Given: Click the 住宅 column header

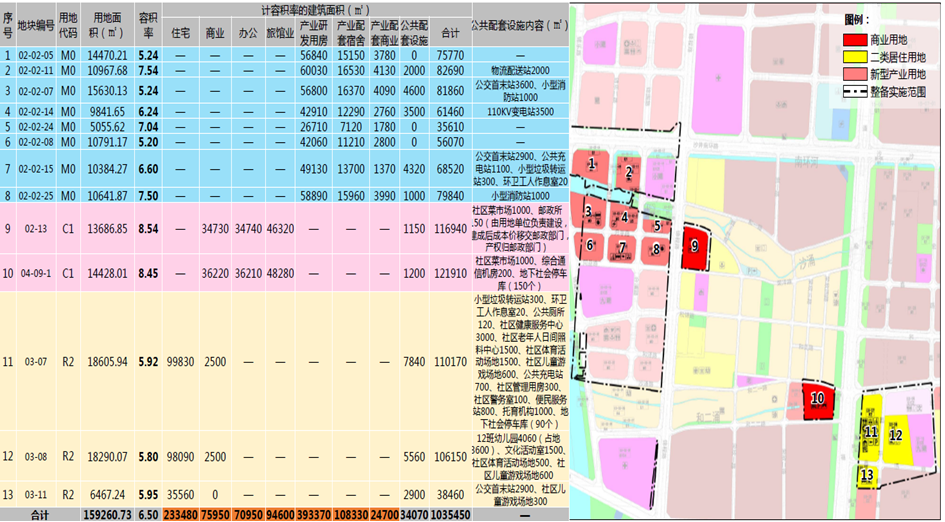Looking at the screenshot, I should (181, 33).
